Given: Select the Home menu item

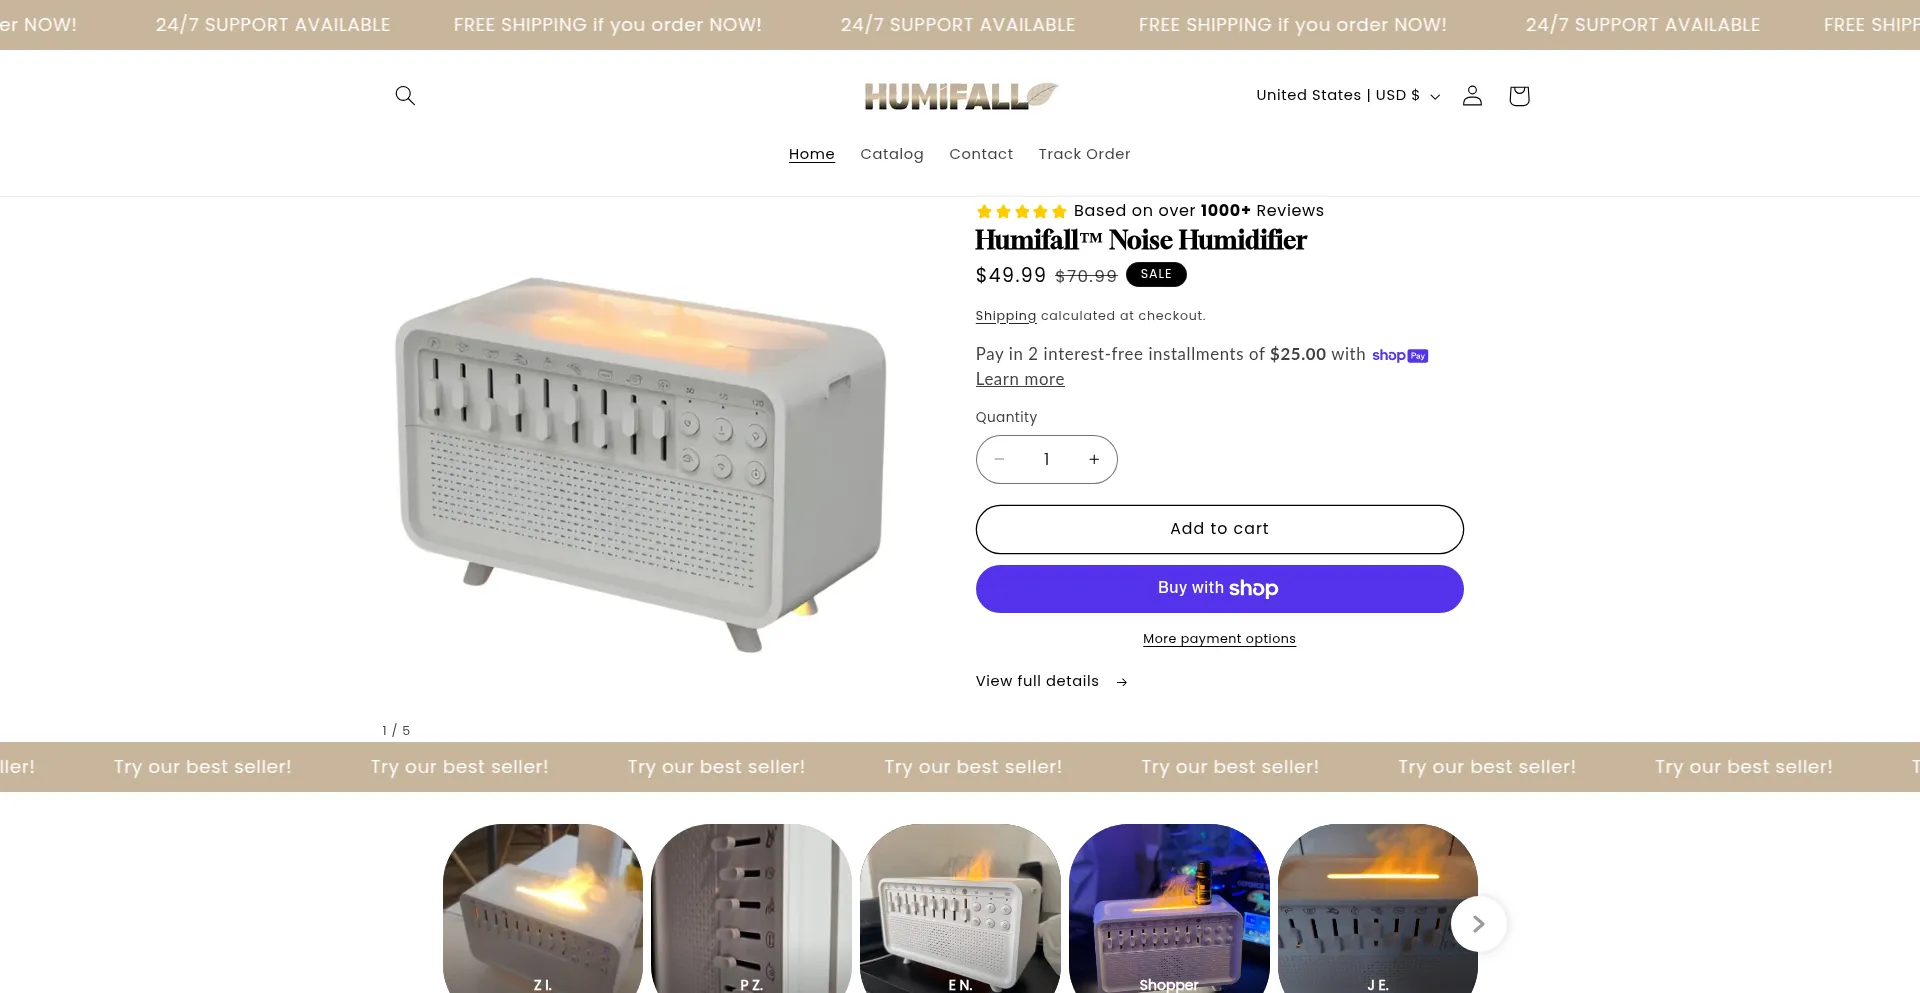Looking at the screenshot, I should coord(811,154).
